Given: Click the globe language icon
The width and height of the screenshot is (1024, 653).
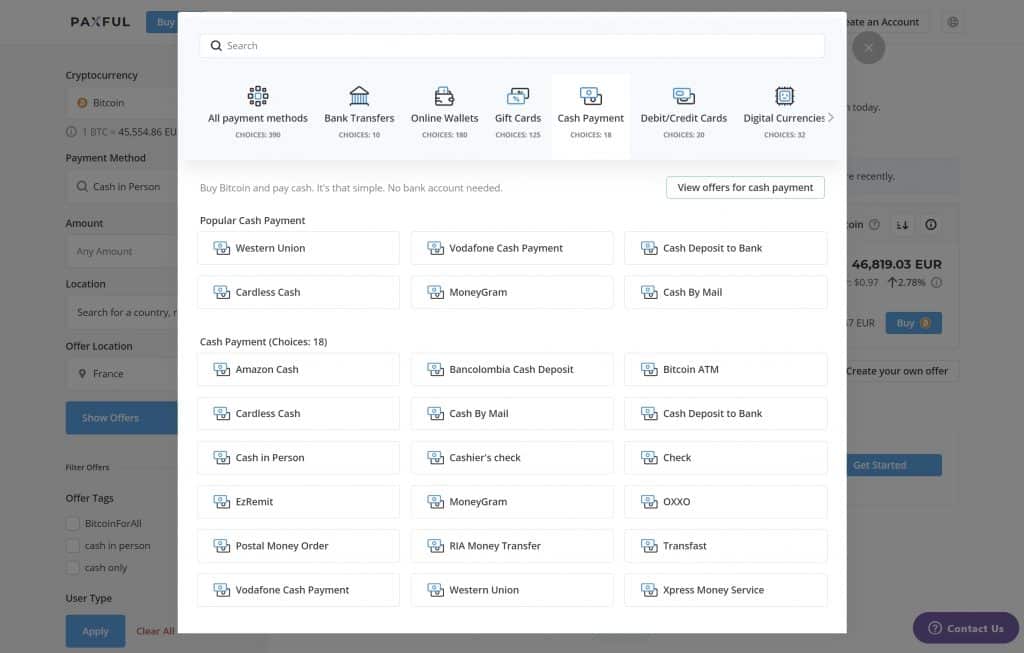Looking at the screenshot, I should click(952, 22).
